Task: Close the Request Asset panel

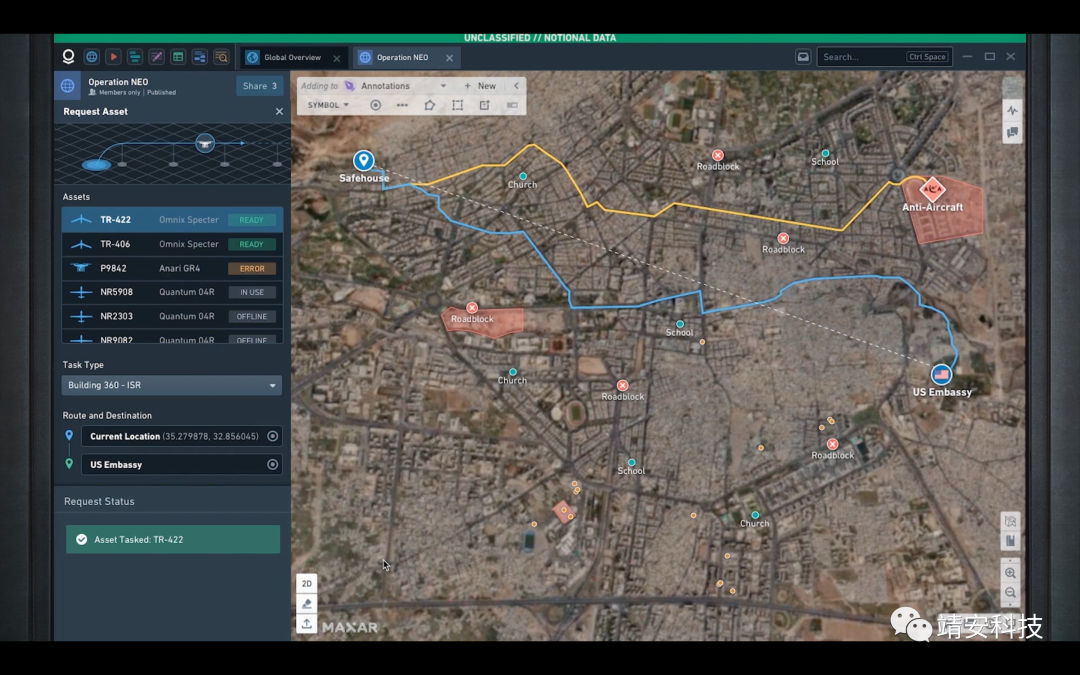Action: tap(279, 112)
